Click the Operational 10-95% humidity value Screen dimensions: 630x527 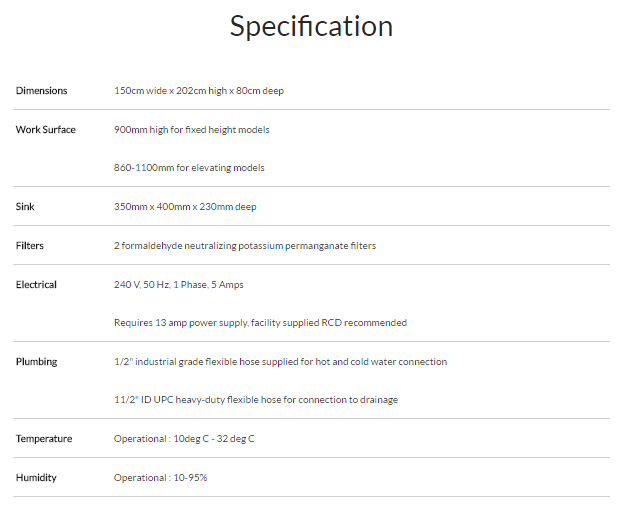(161, 478)
